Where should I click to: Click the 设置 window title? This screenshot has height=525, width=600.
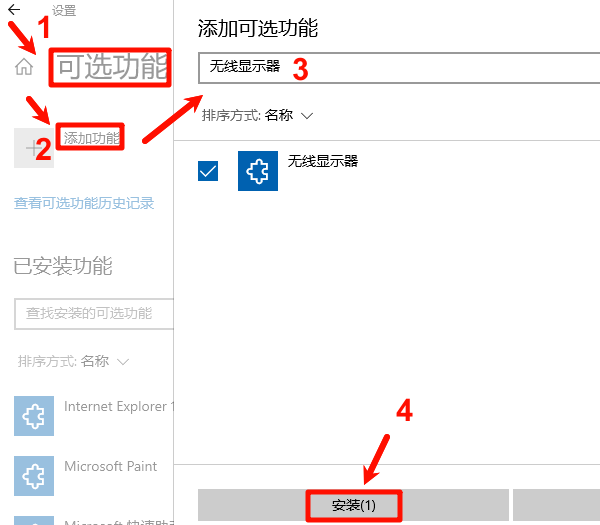pyautogui.click(x=64, y=11)
